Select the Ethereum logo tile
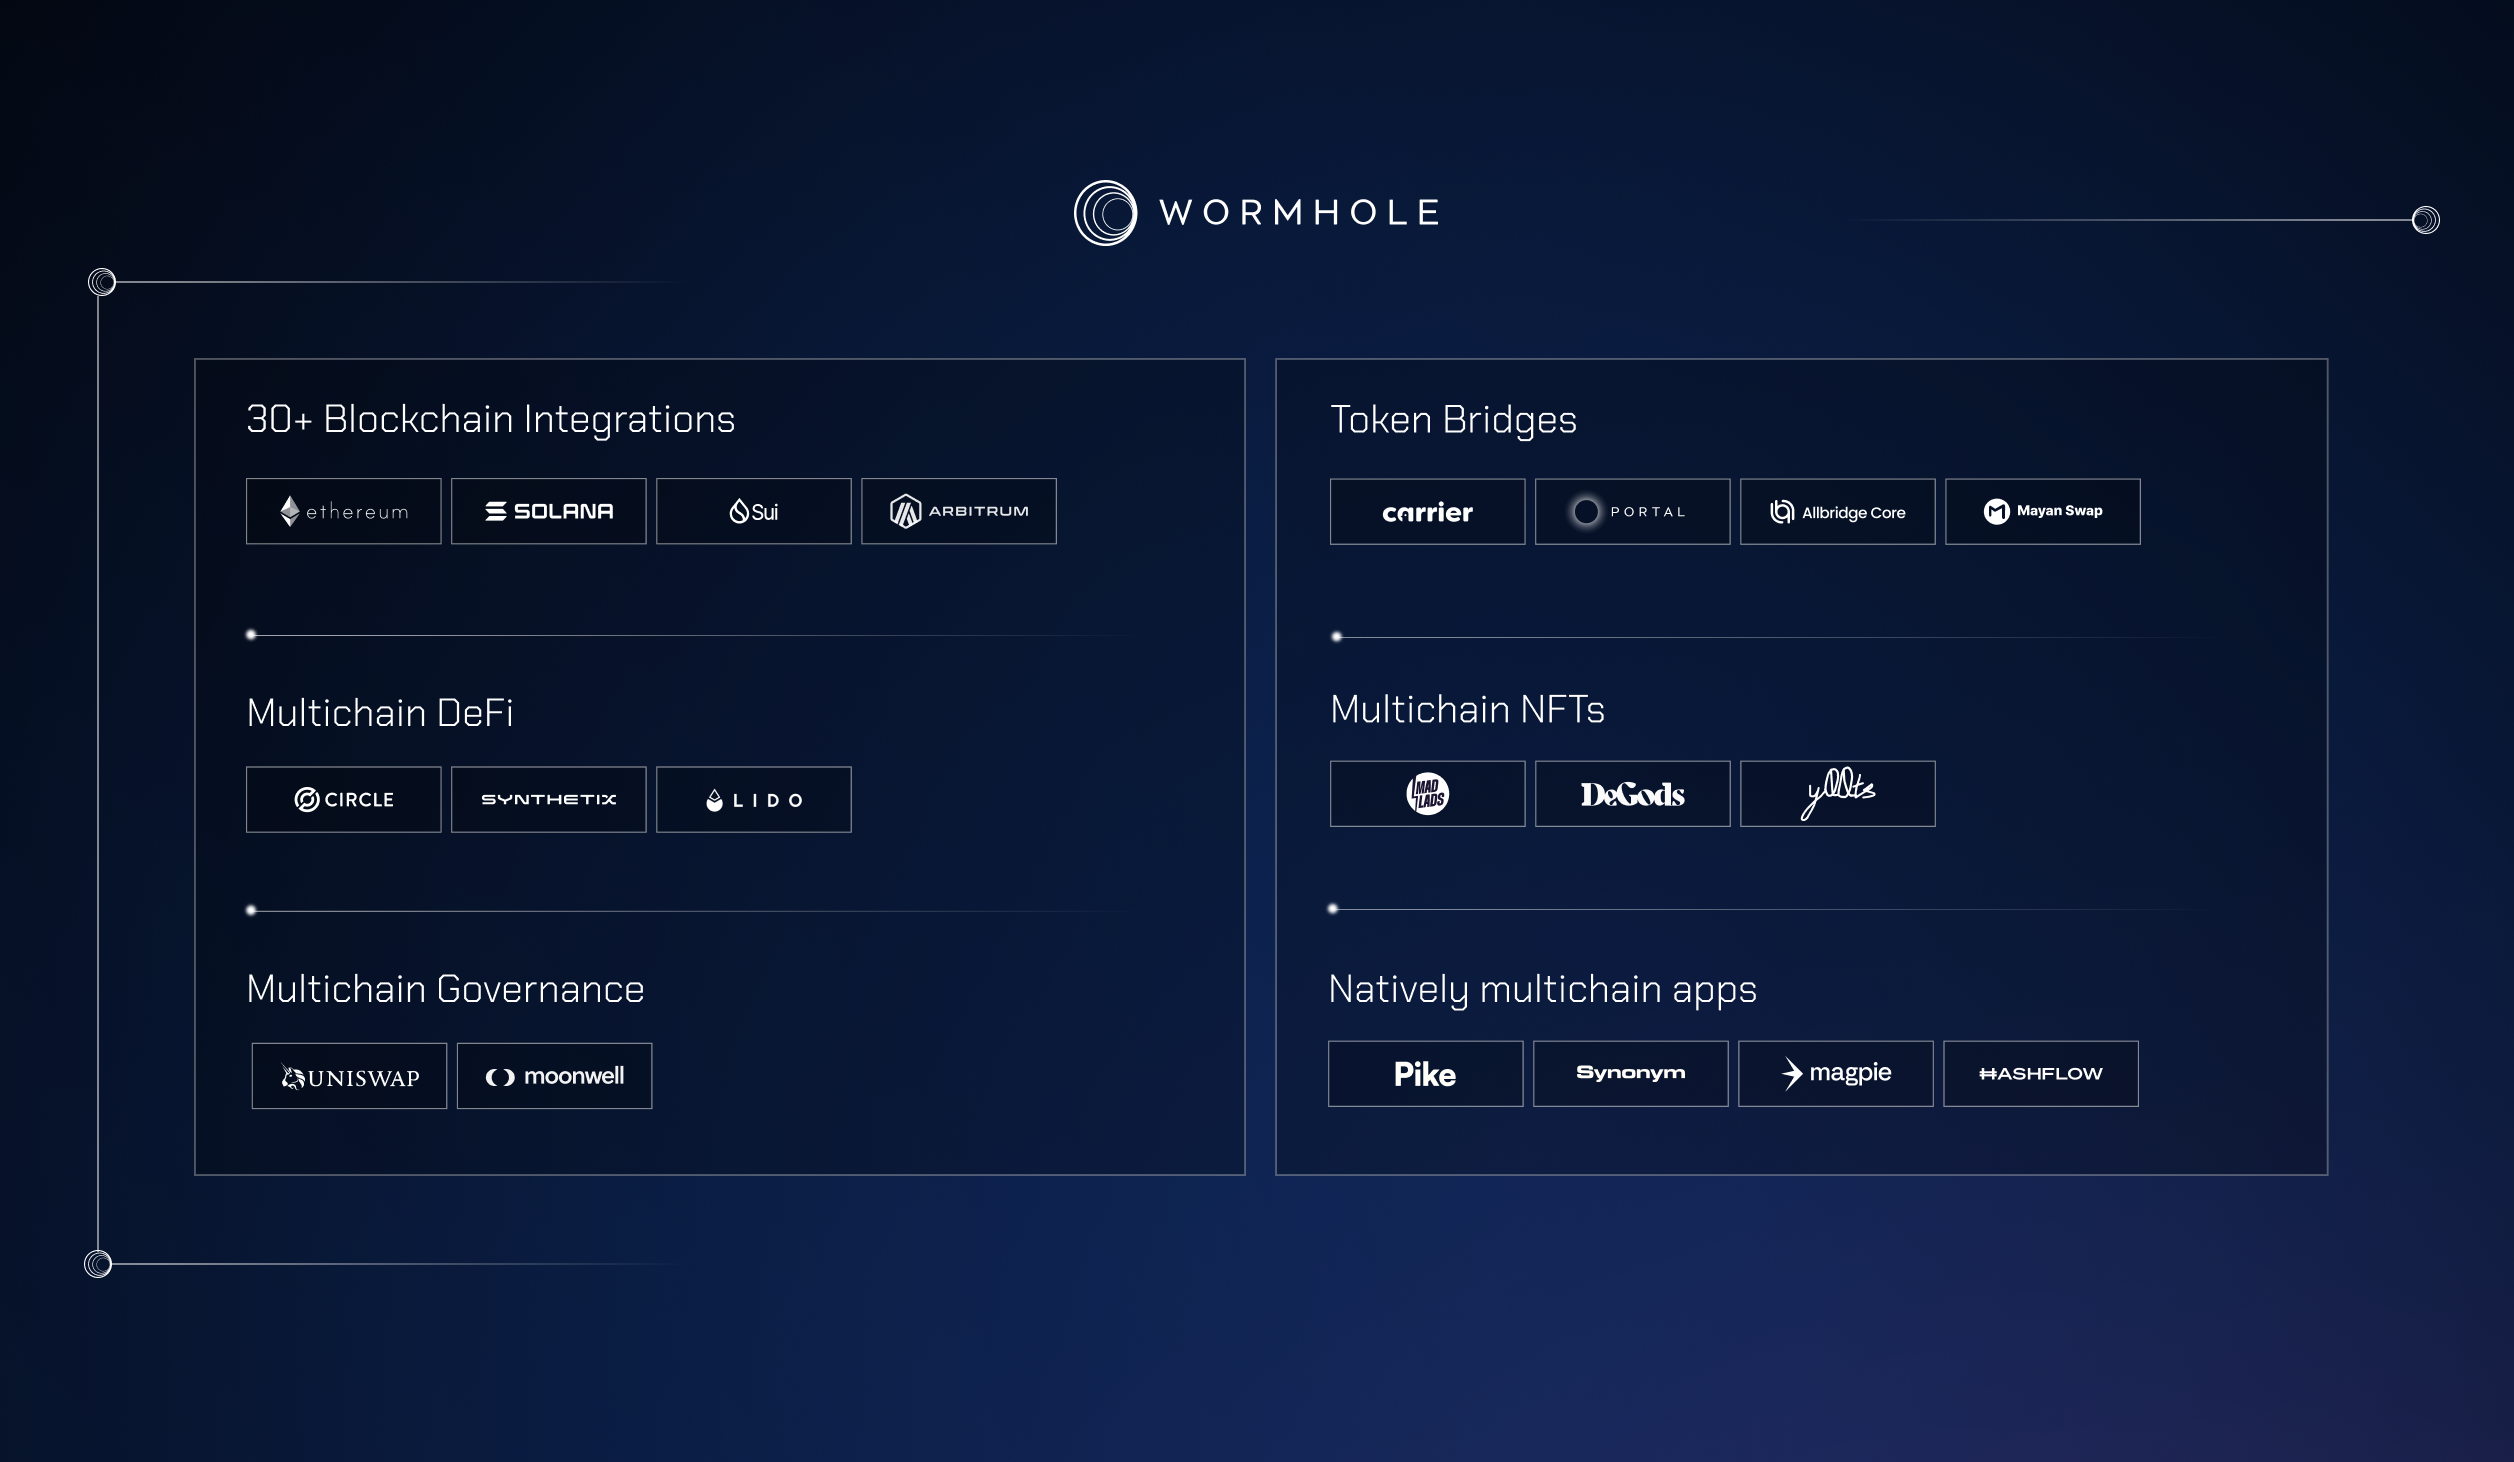Viewport: 2514px width, 1462px height. click(x=343, y=511)
